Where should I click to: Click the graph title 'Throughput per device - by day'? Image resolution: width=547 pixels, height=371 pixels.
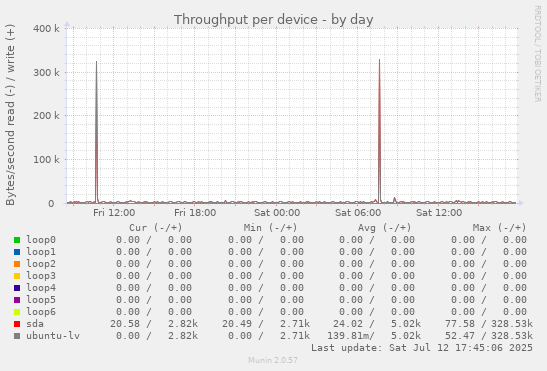pyautogui.click(x=274, y=20)
